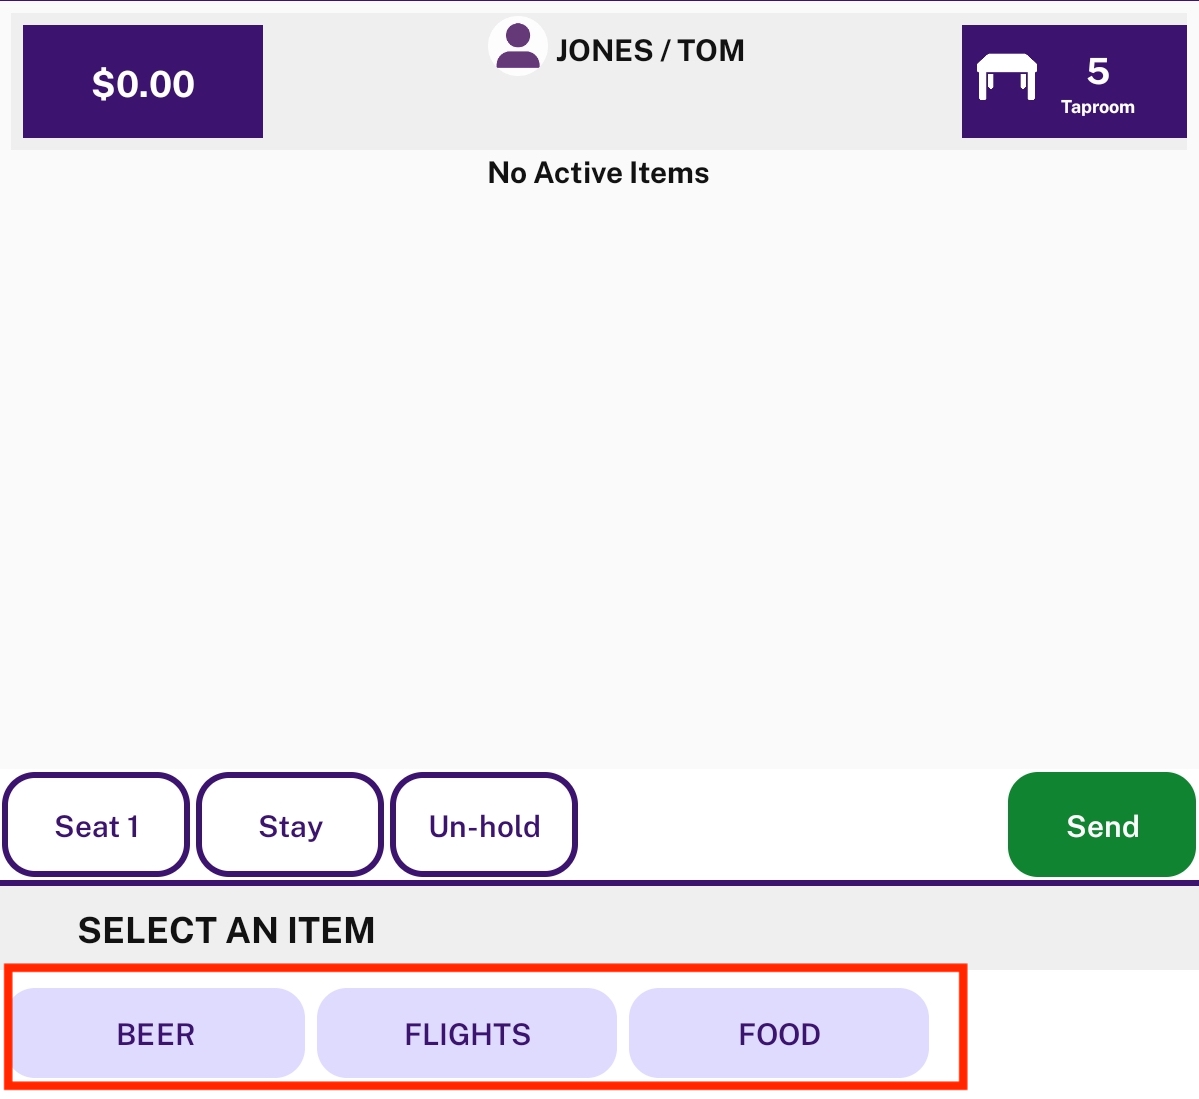This screenshot has height=1099, width=1199.
Task: Click the No Active Items message
Action: 599,173
